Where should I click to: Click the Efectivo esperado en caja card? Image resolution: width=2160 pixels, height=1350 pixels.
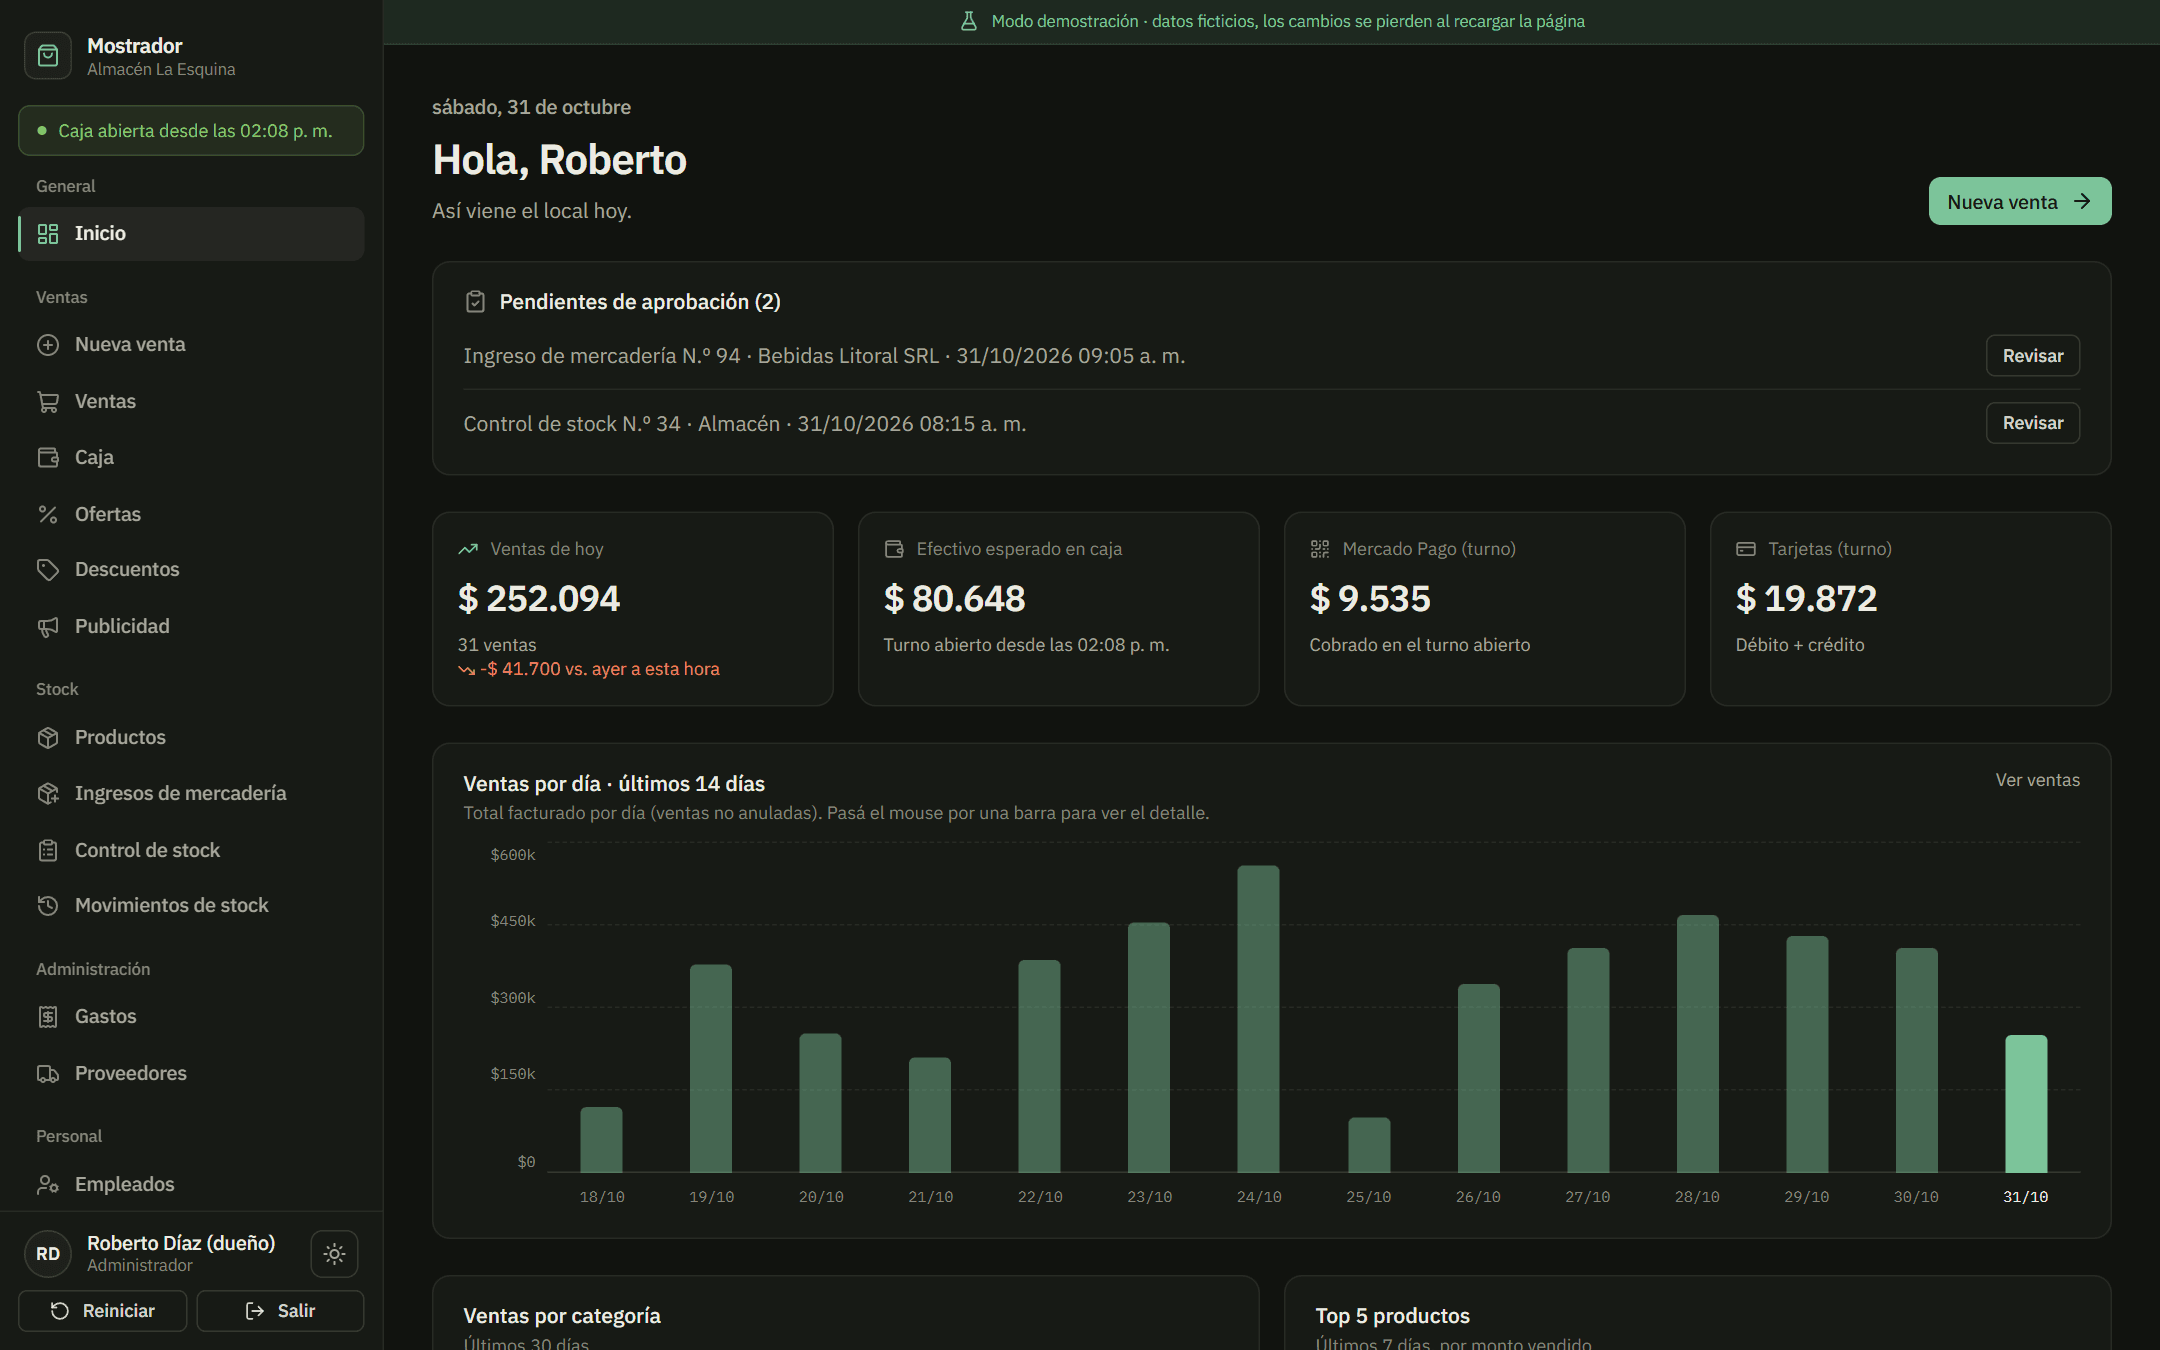(1059, 609)
